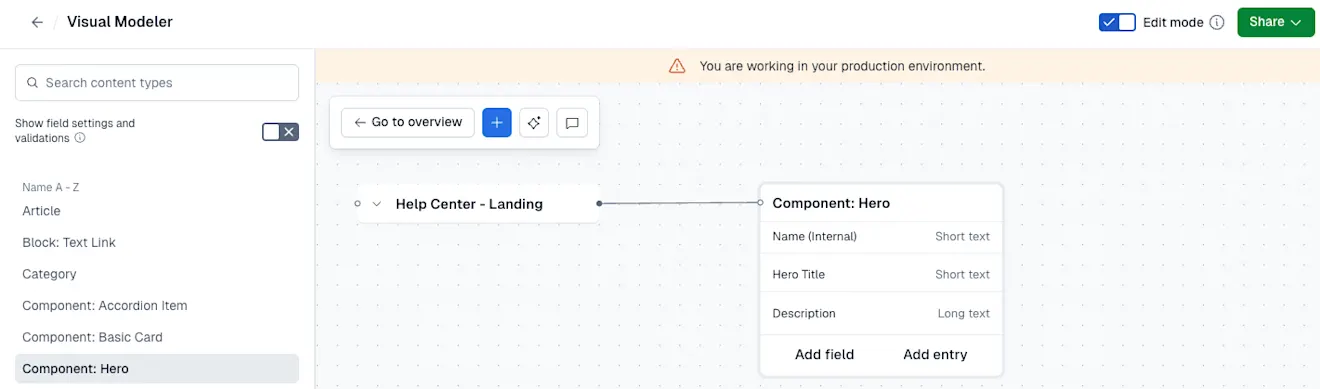Viewport: 1320px width, 389px height.
Task: Click Go to overview button
Action: pos(408,122)
